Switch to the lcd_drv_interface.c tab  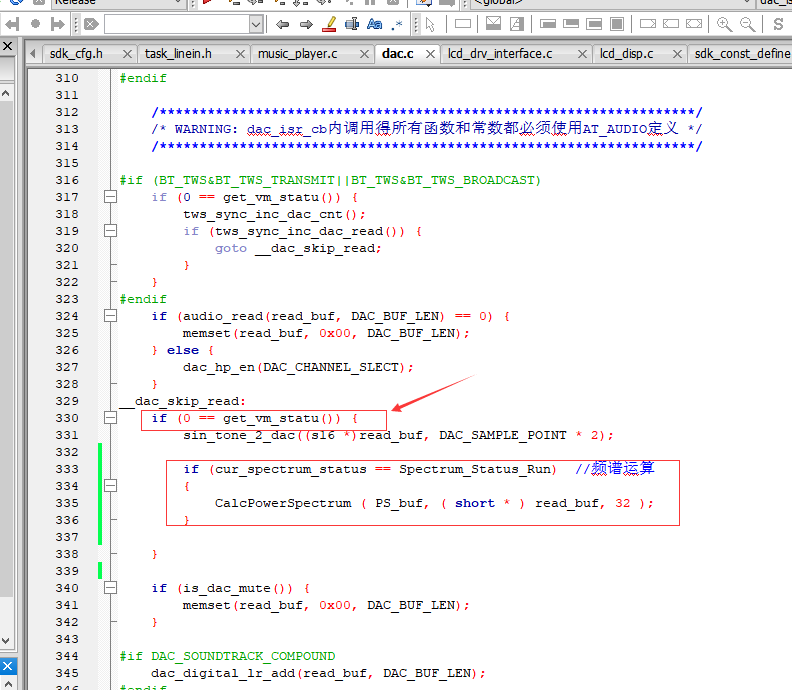point(500,54)
